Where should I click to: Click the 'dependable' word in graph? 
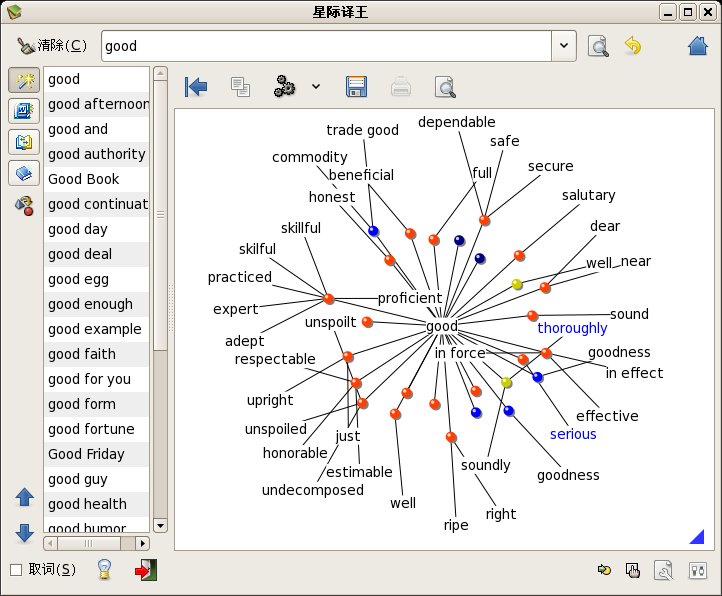(457, 122)
